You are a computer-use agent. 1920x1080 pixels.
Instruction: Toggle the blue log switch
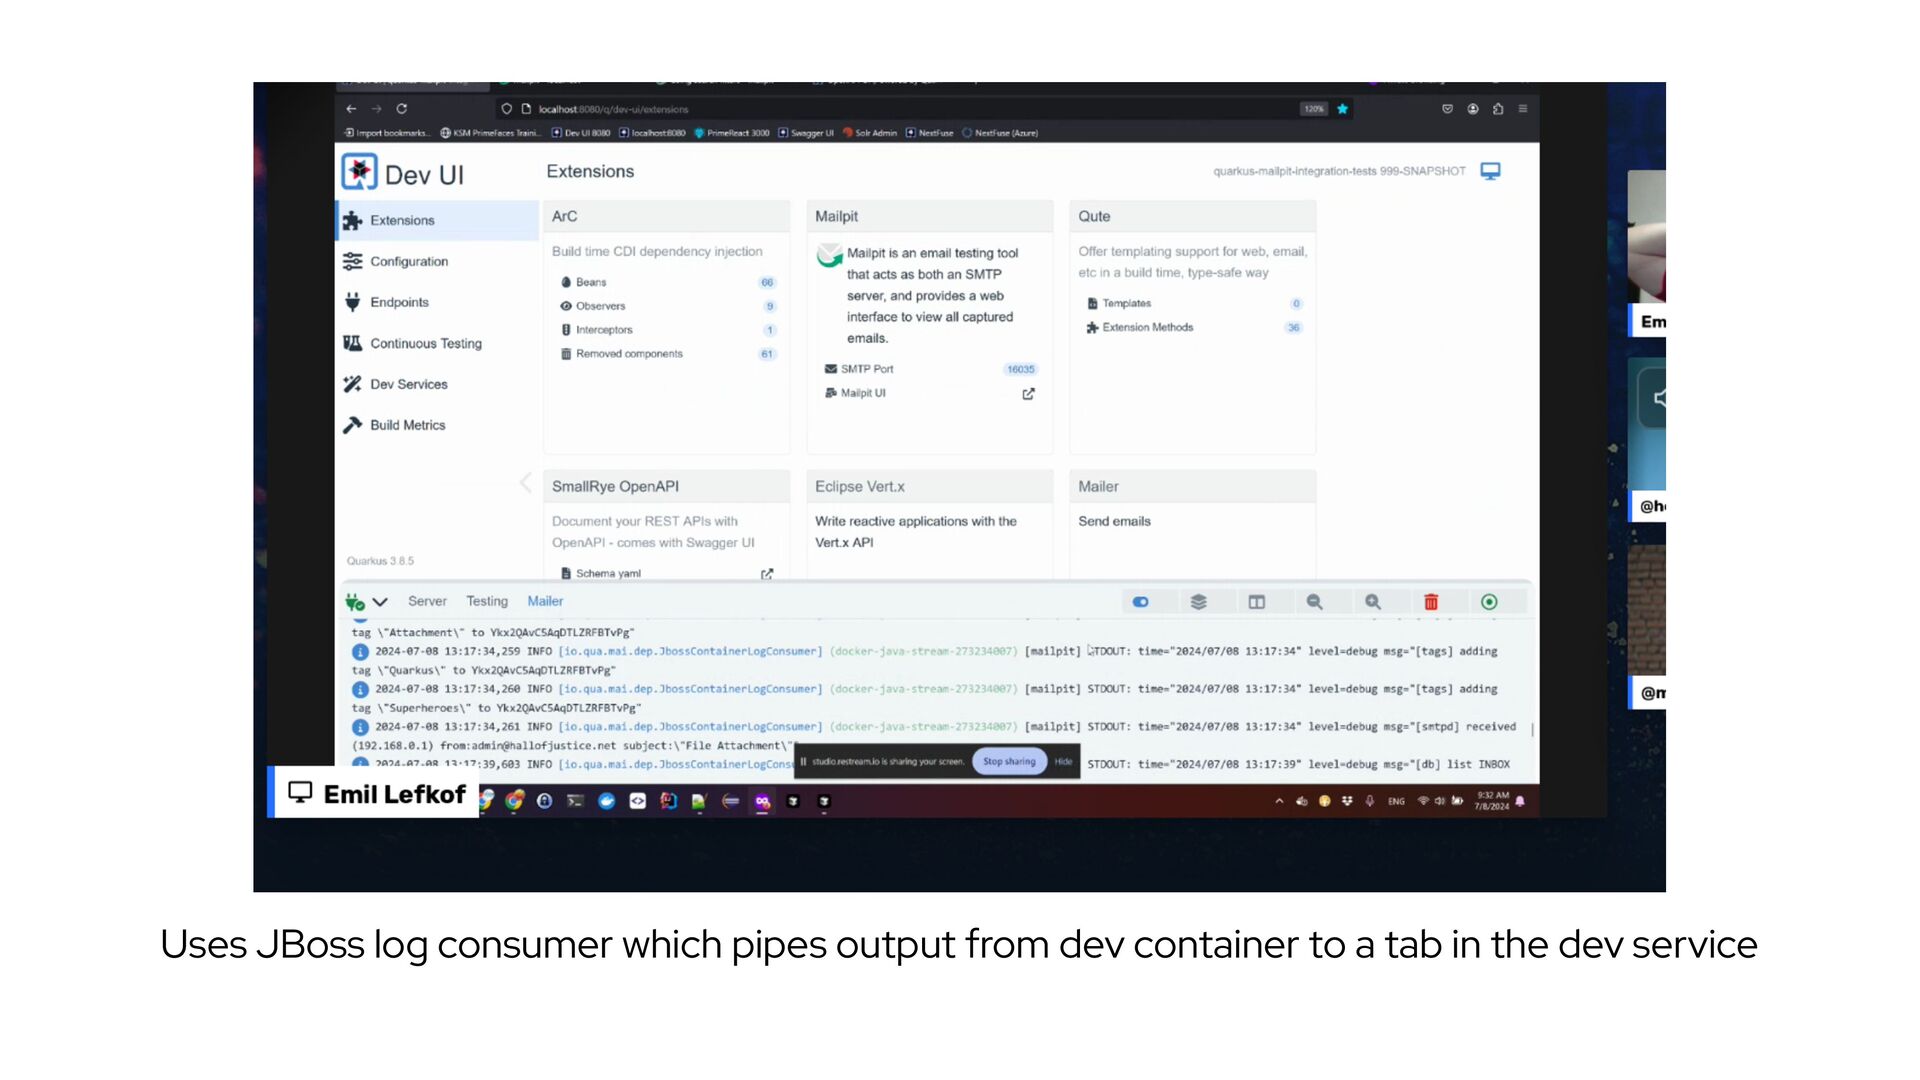(1140, 602)
